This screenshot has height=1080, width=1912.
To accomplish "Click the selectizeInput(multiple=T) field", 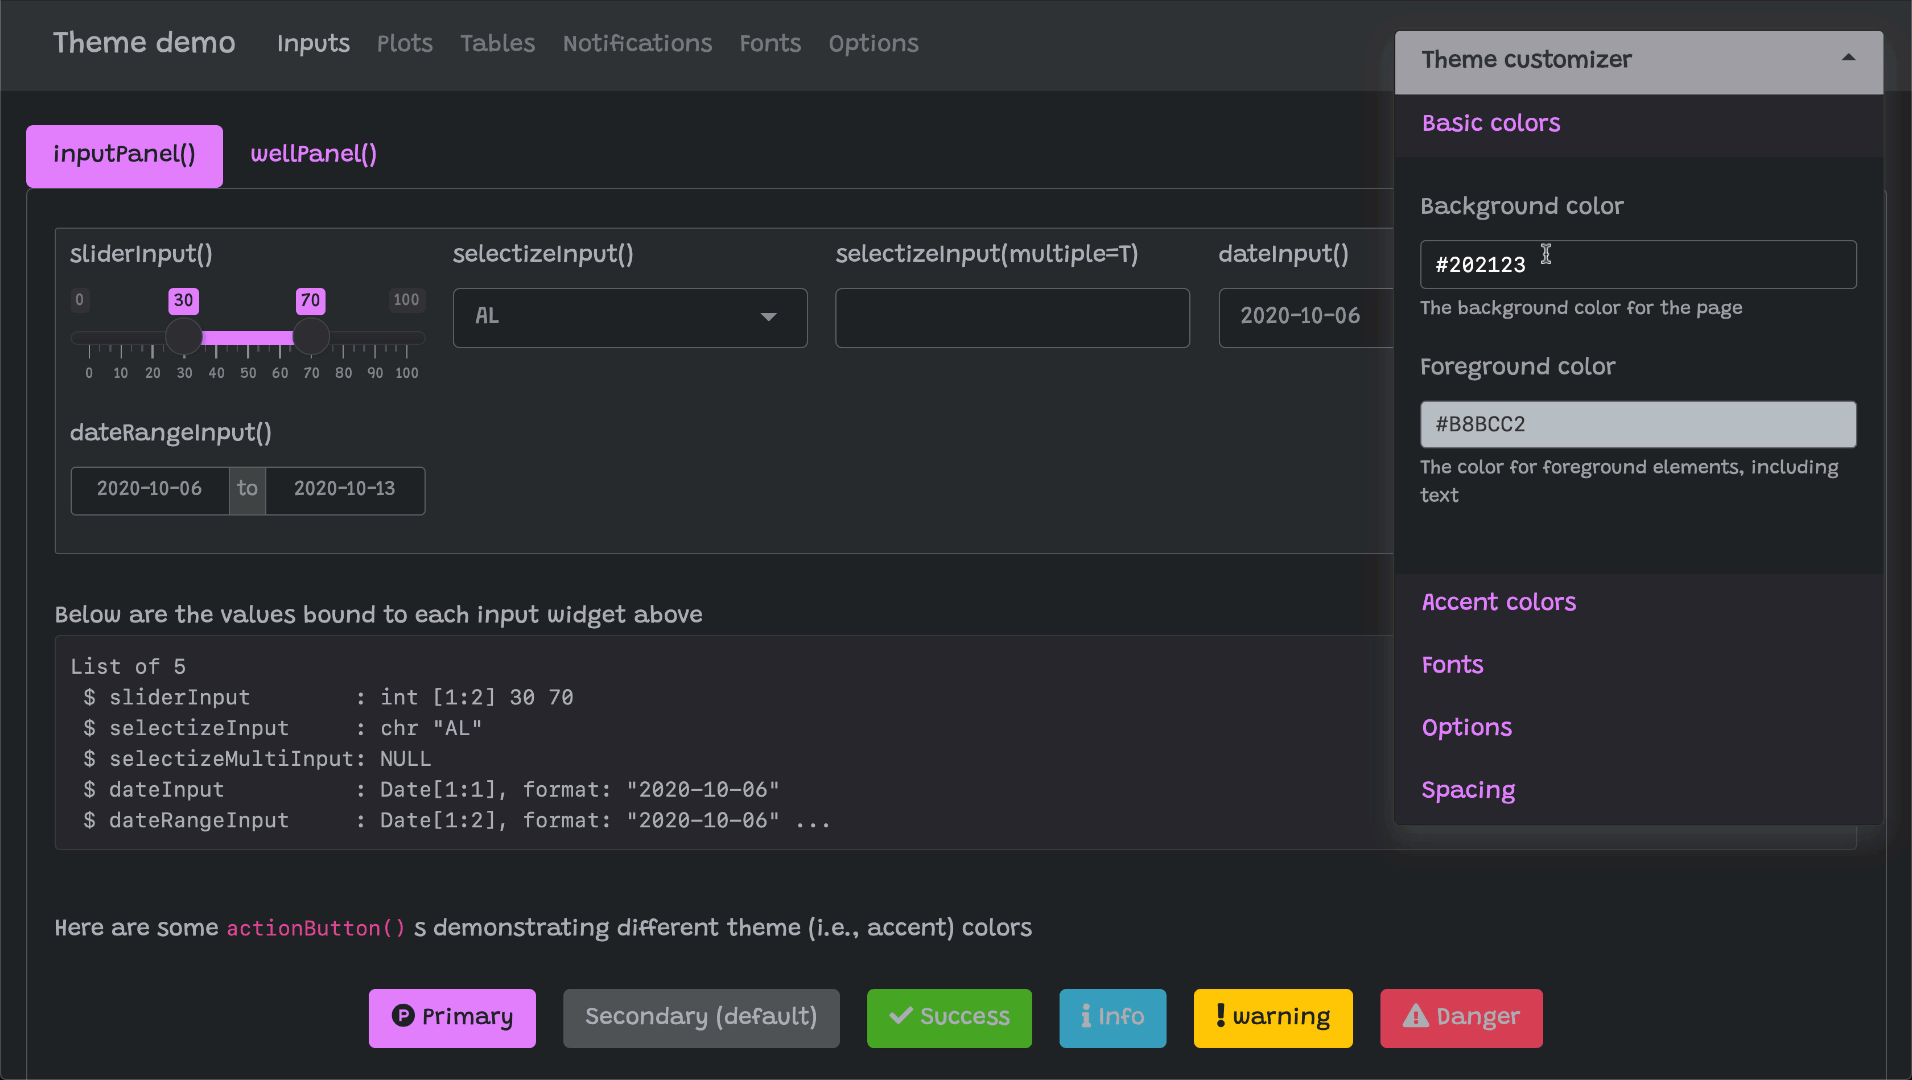I will click(1012, 318).
